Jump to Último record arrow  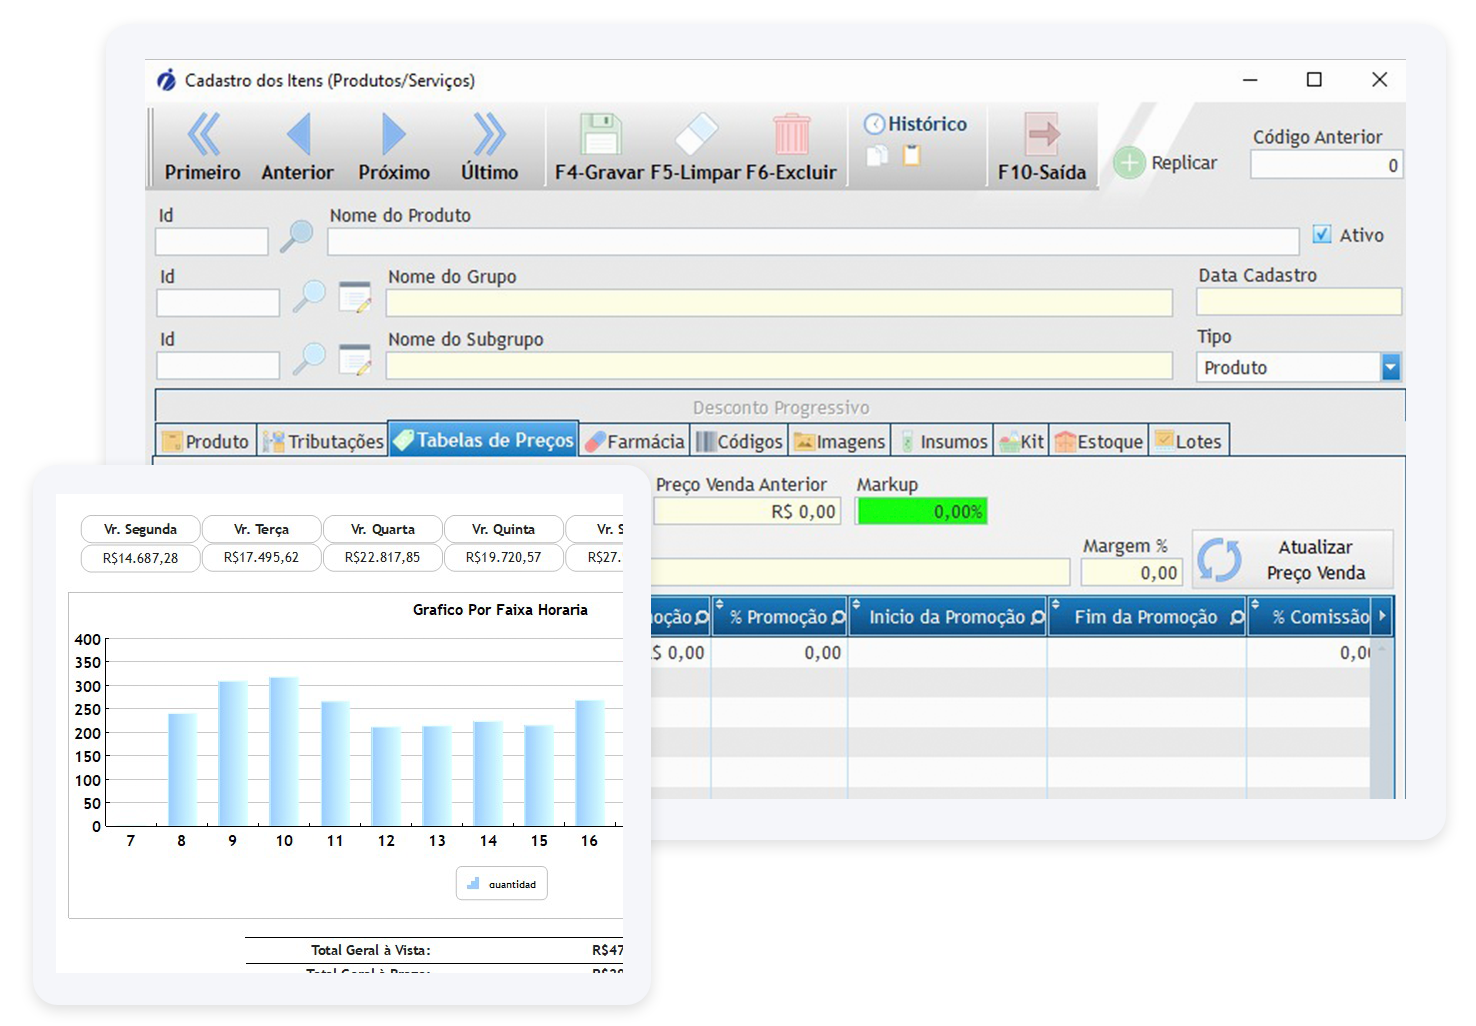489,135
